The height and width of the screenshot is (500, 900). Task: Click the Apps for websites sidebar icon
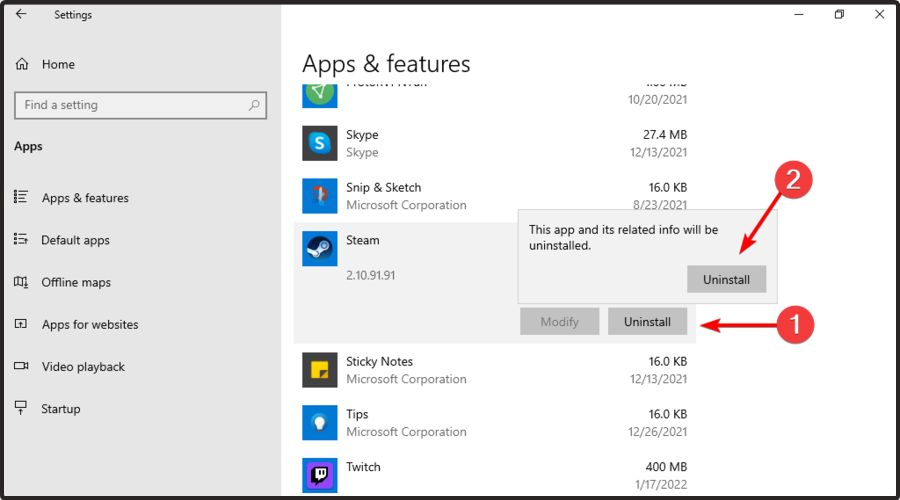click(21, 324)
